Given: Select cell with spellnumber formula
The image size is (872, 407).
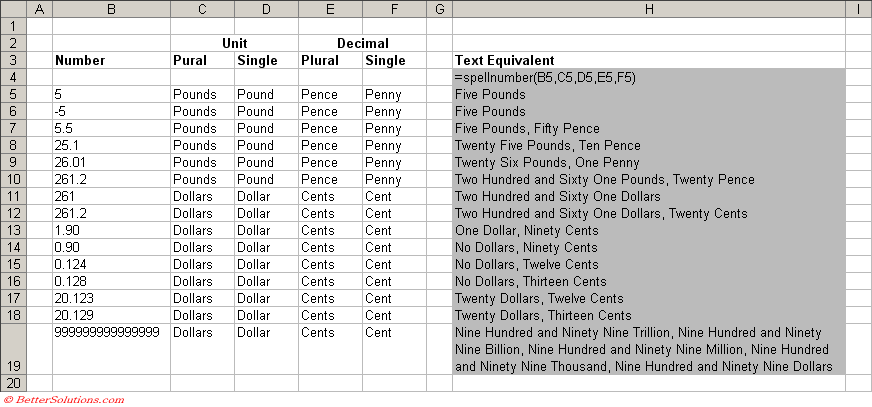Looking at the screenshot, I should [x=648, y=77].
